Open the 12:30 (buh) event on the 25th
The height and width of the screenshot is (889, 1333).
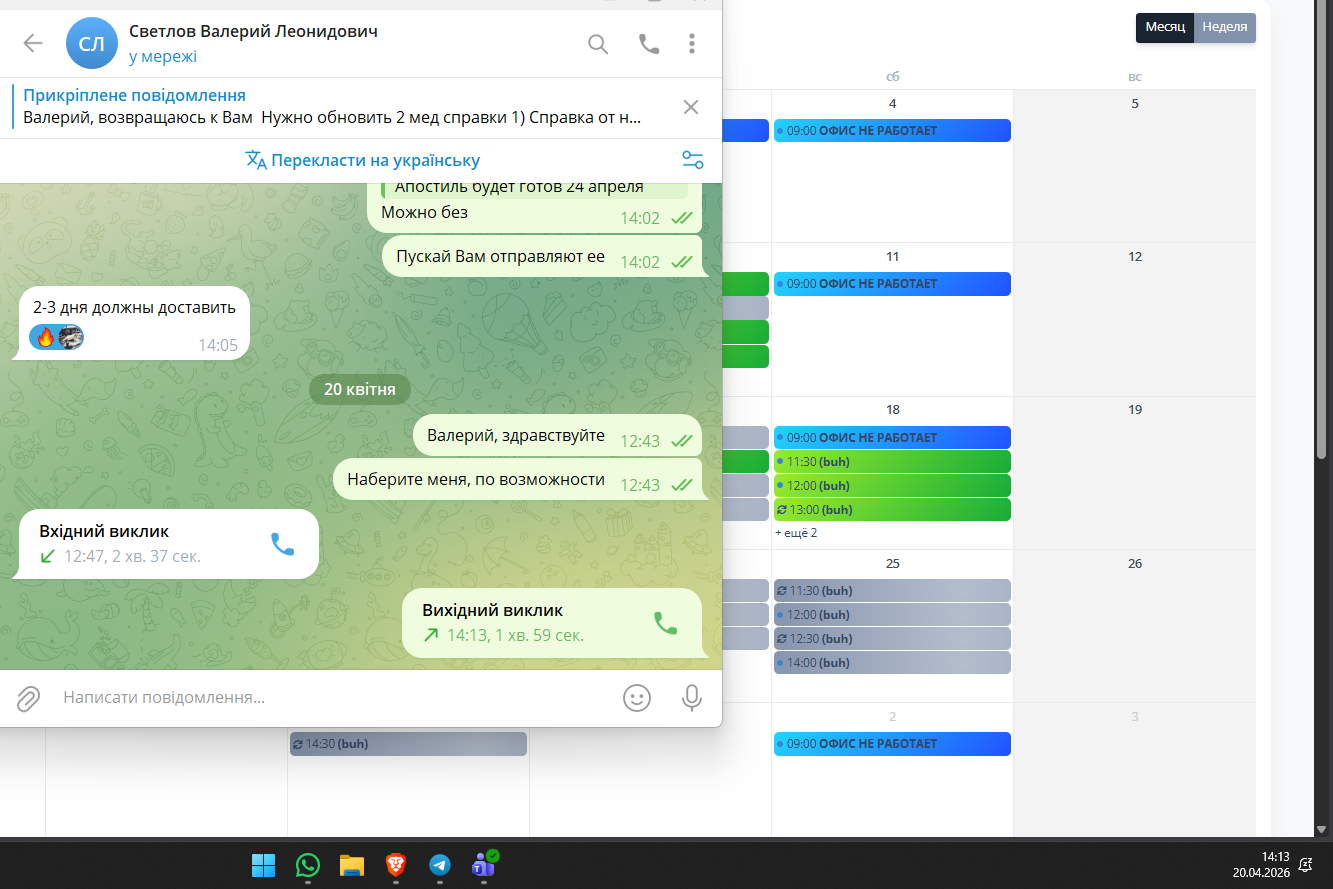point(892,639)
